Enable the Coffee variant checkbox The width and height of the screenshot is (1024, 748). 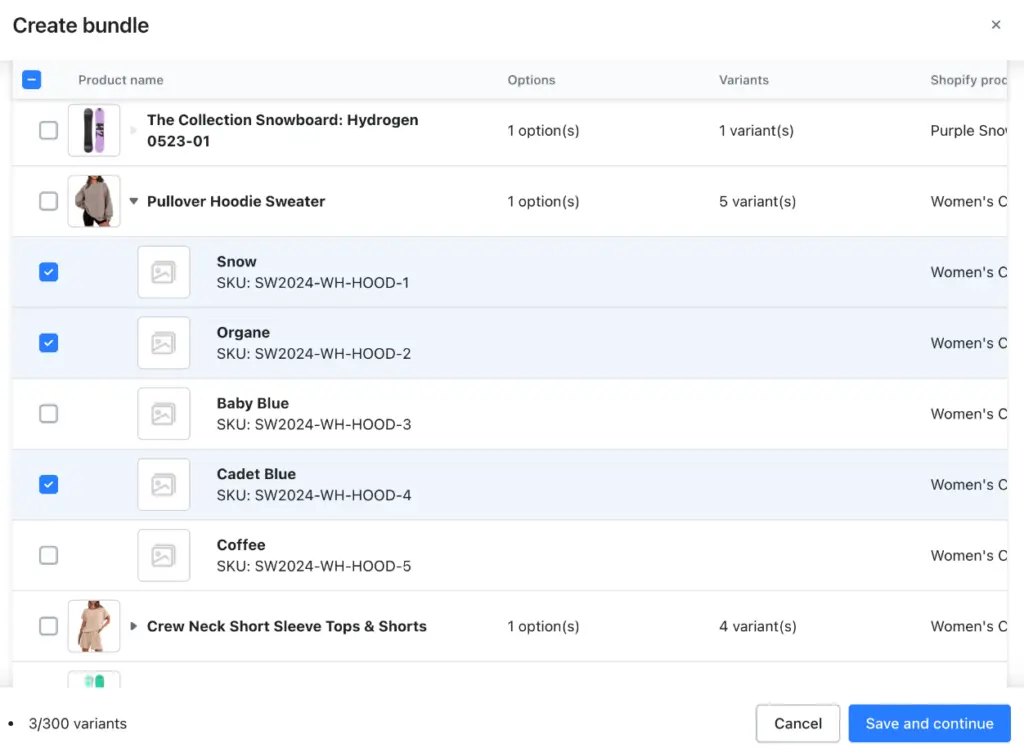(x=49, y=555)
